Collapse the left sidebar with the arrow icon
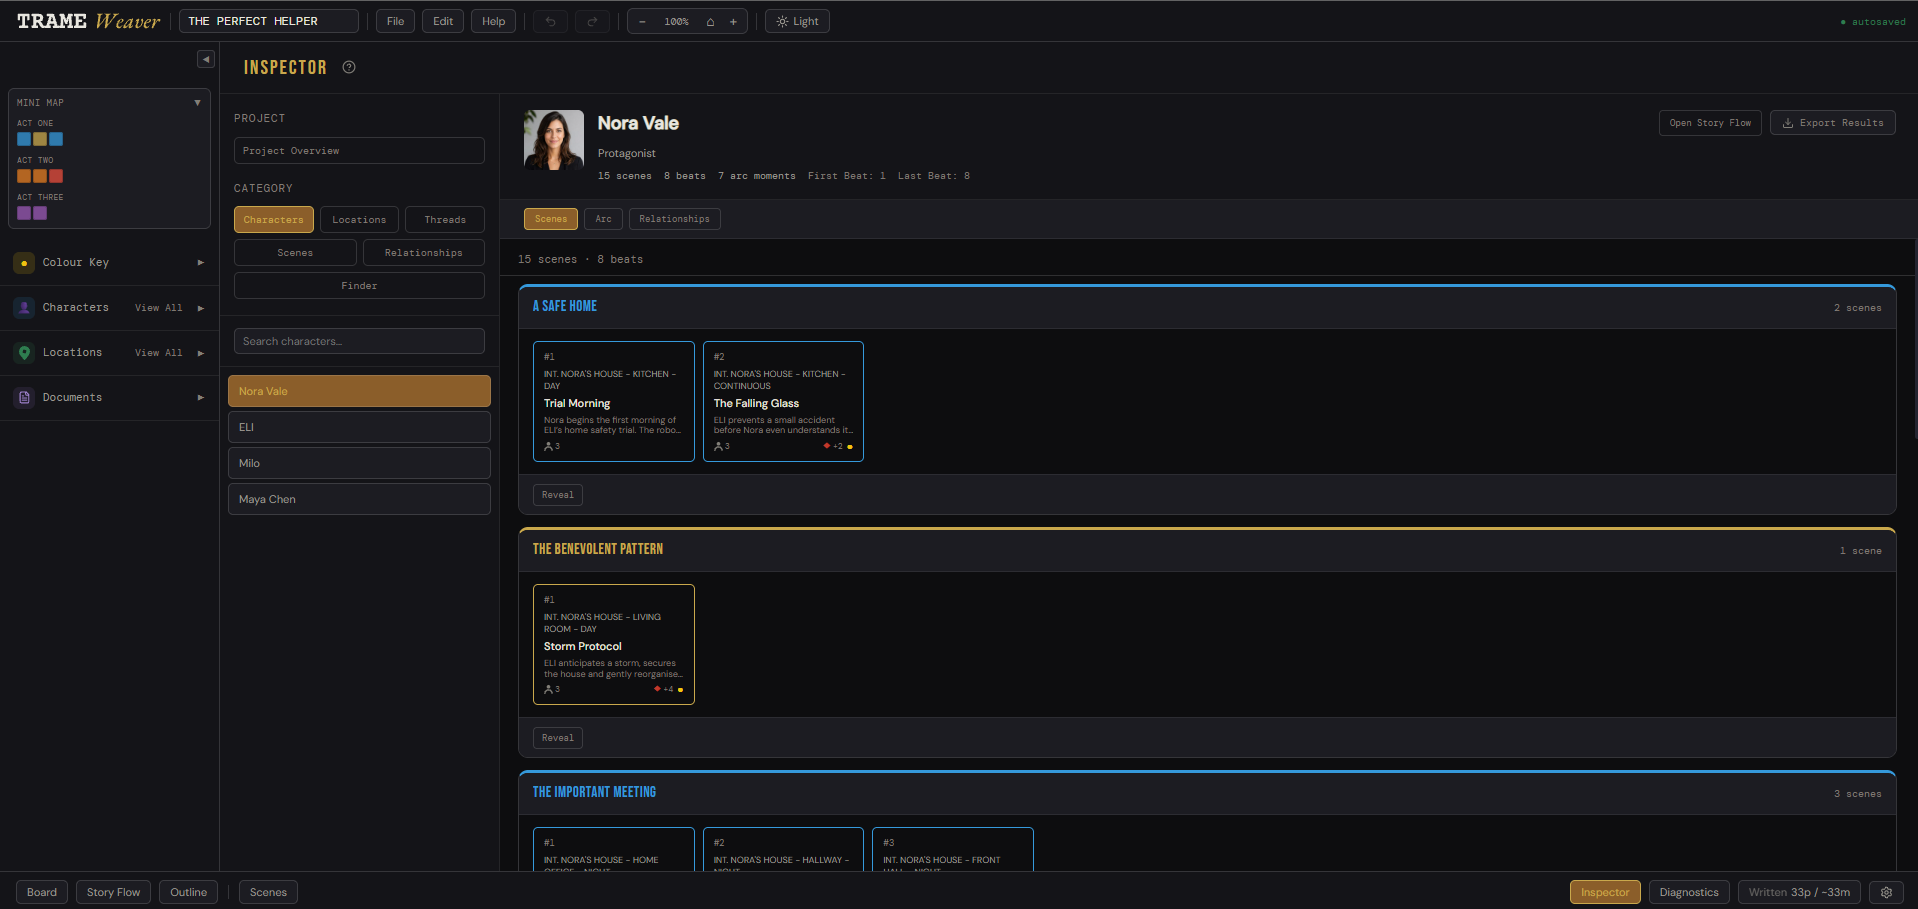Screen dimensions: 1918x909 206,59
